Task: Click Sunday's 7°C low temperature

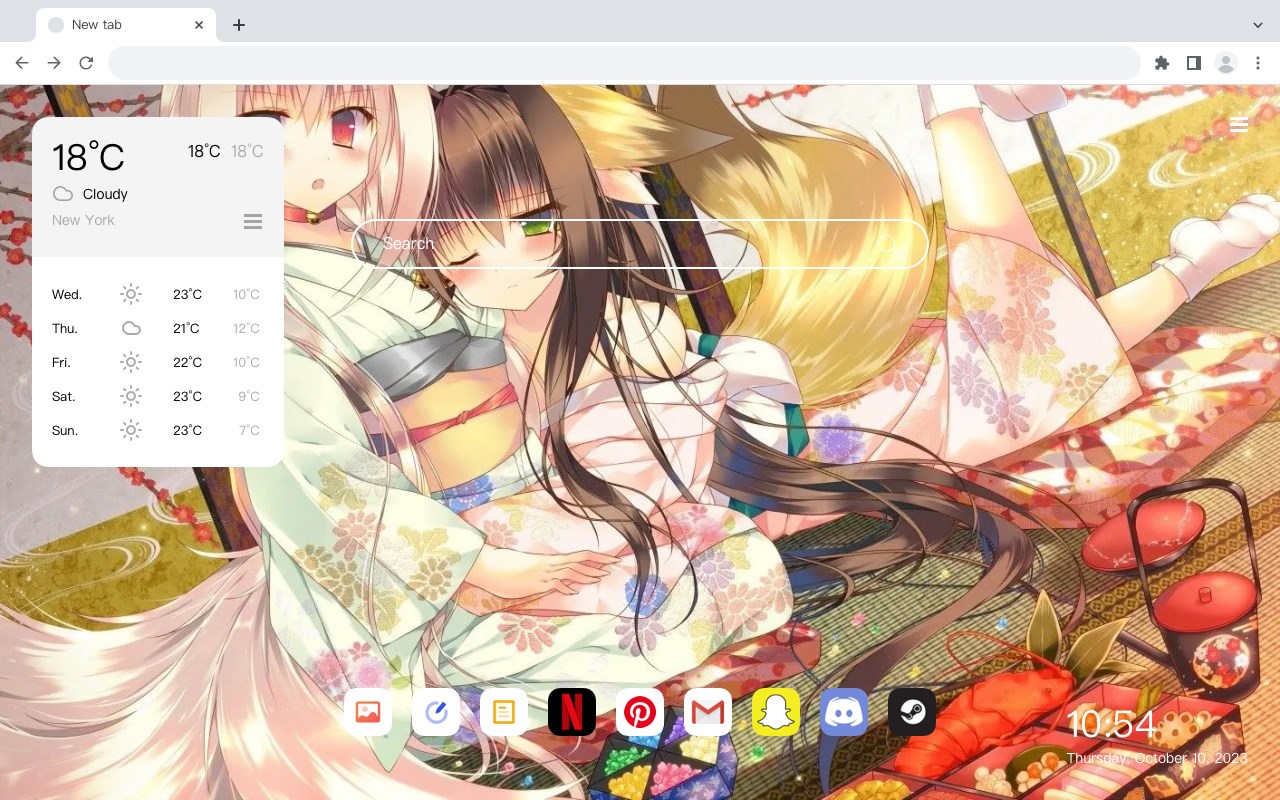Action: tap(249, 431)
